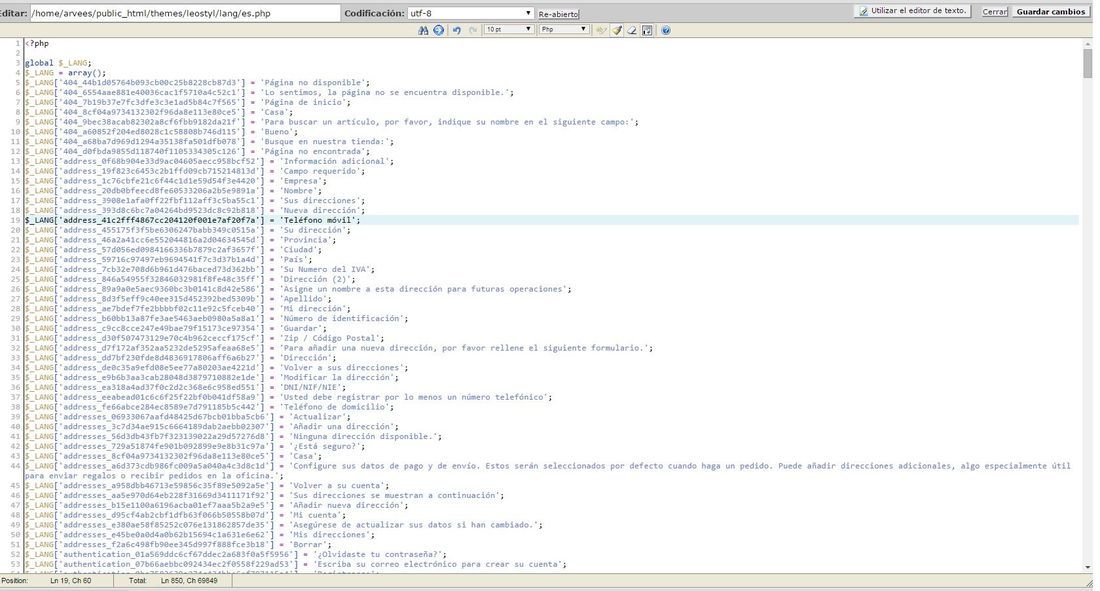1100x591 pixels.
Task: Click the 'Ln 850, Ch 69849' total status
Action: (x=189, y=581)
